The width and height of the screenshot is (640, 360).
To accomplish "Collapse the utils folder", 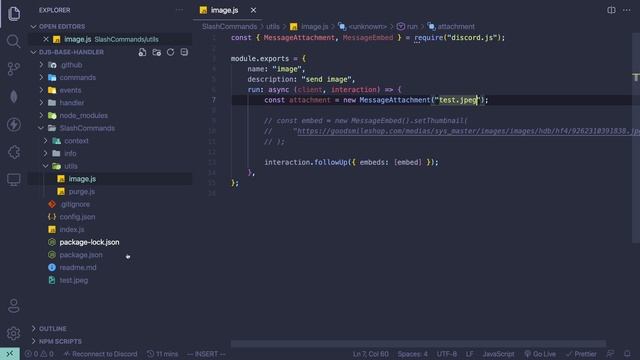I will click(x=71, y=166).
